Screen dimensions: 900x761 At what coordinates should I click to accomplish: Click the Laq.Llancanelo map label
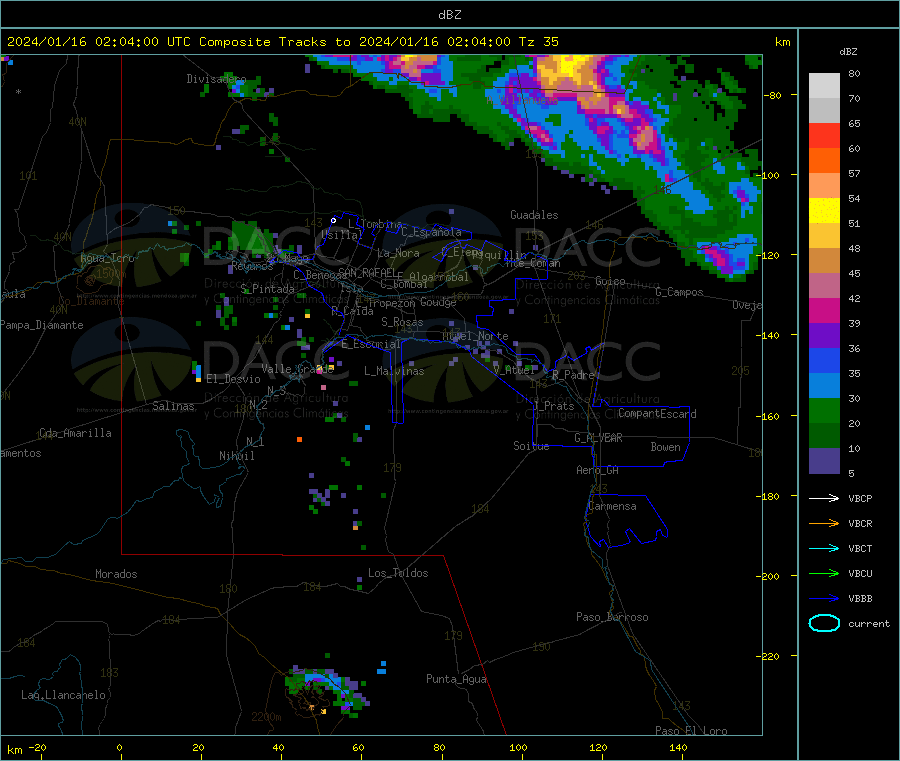pyautogui.click(x=63, y=696)
